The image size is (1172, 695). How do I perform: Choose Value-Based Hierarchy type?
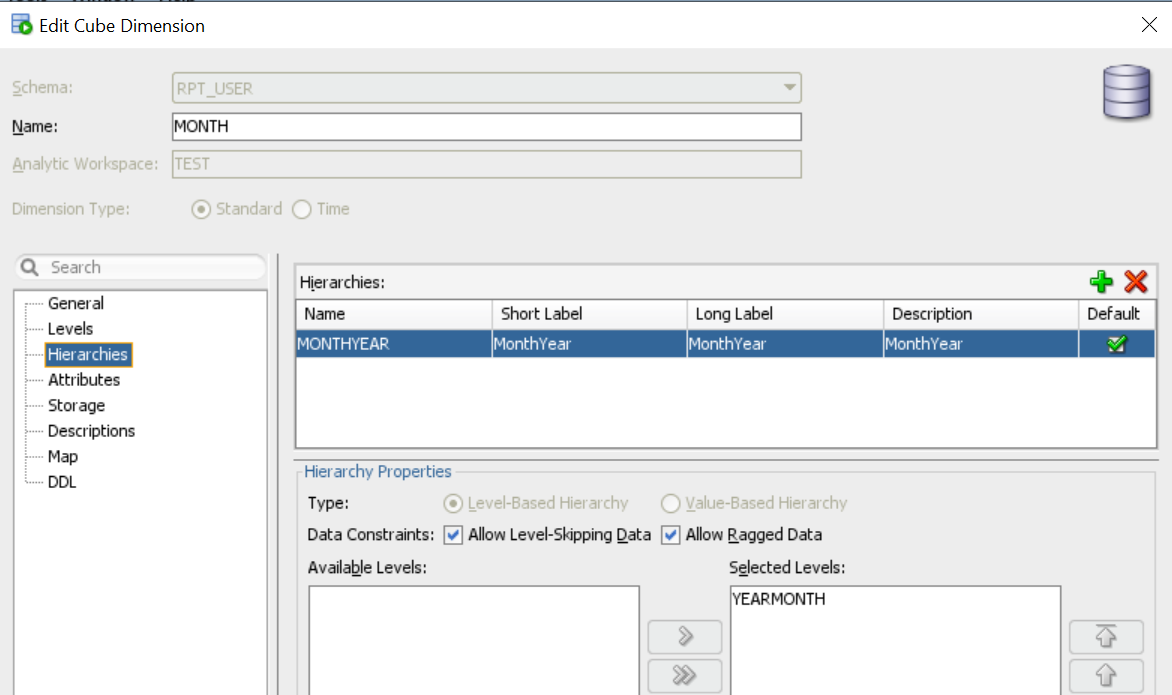pyautogui.click(x=670, y=504)
